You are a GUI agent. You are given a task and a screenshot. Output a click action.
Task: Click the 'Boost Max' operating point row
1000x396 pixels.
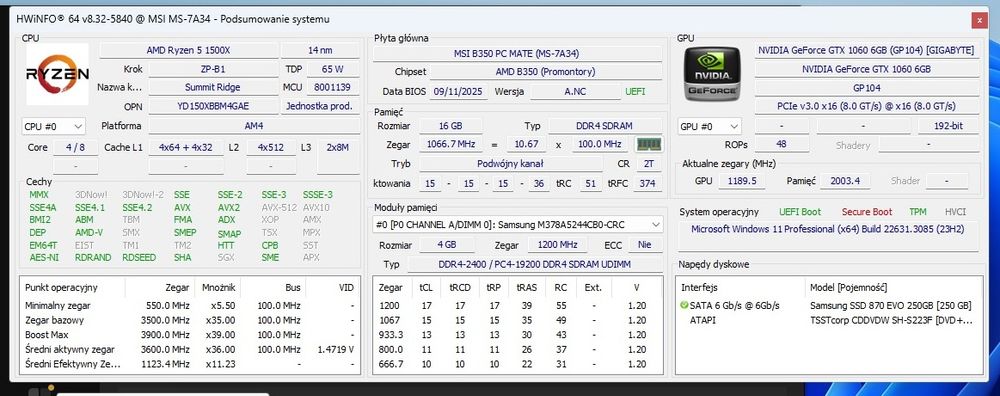(x=189, y=335)
